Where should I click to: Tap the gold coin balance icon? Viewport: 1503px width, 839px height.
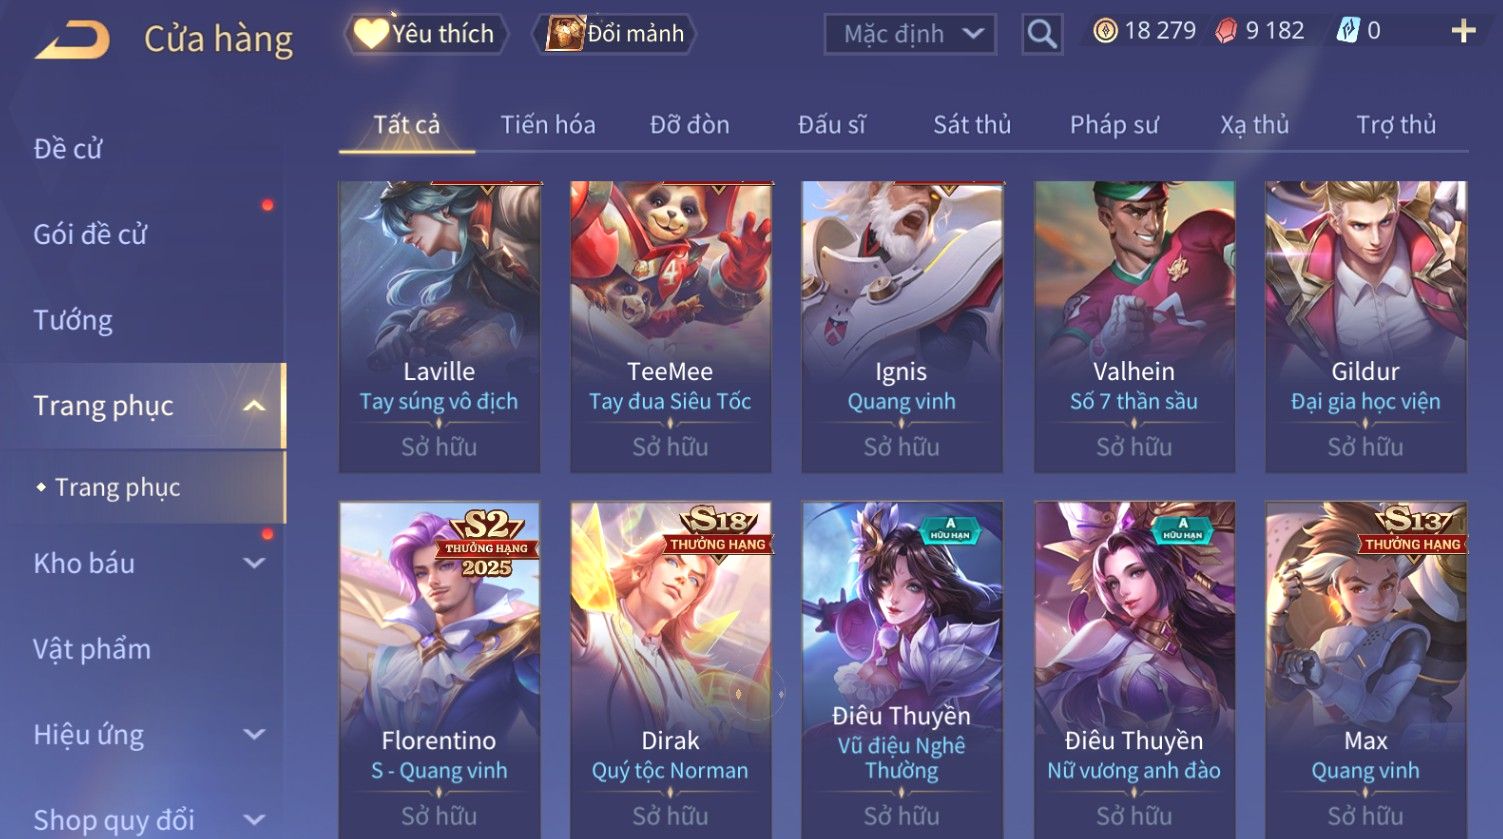[x=1104, y=31]
